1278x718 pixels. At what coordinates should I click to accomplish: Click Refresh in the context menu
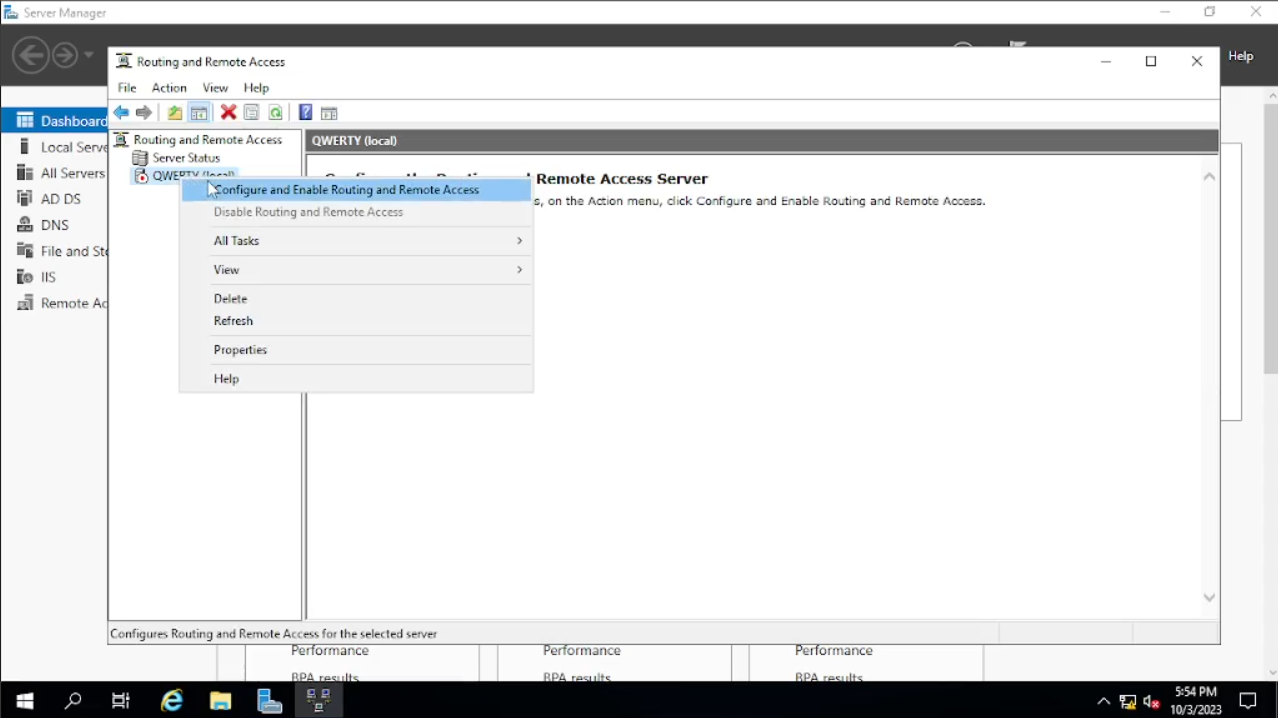233,321
